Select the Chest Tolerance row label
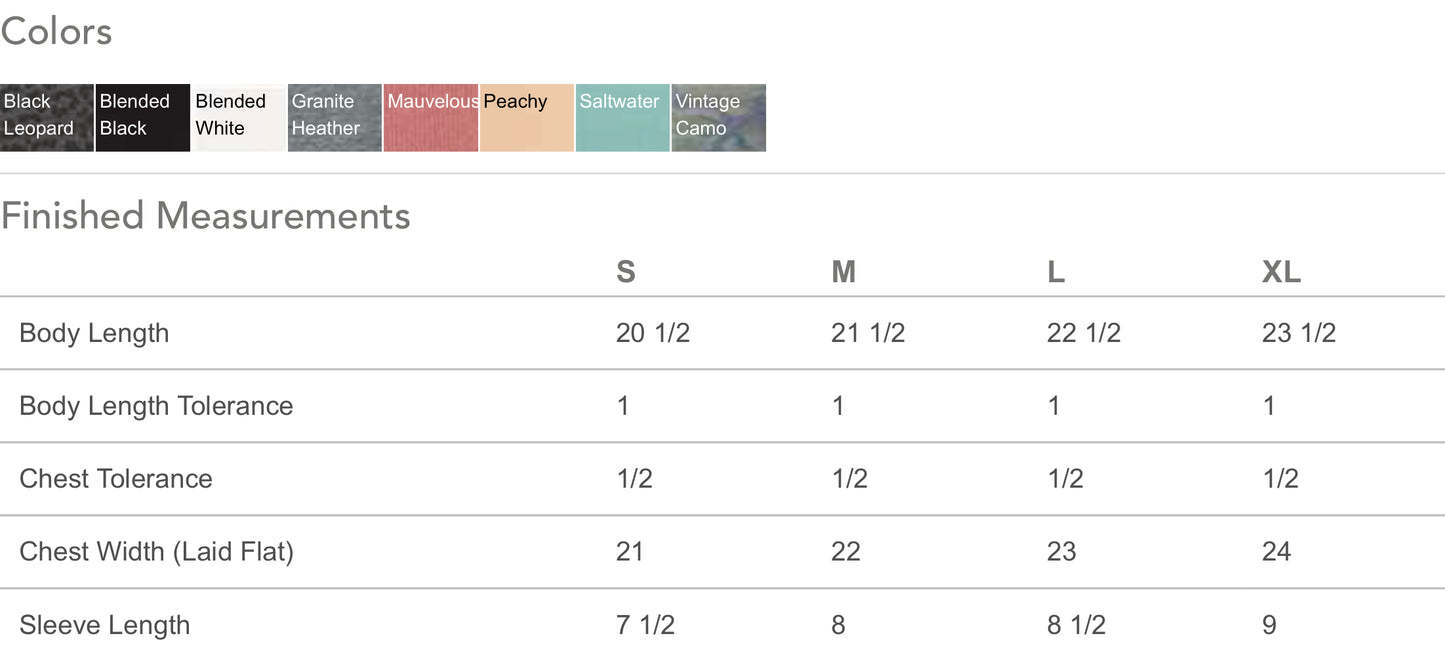Viewport: 1445px width, 659px height. coord(116,479)
